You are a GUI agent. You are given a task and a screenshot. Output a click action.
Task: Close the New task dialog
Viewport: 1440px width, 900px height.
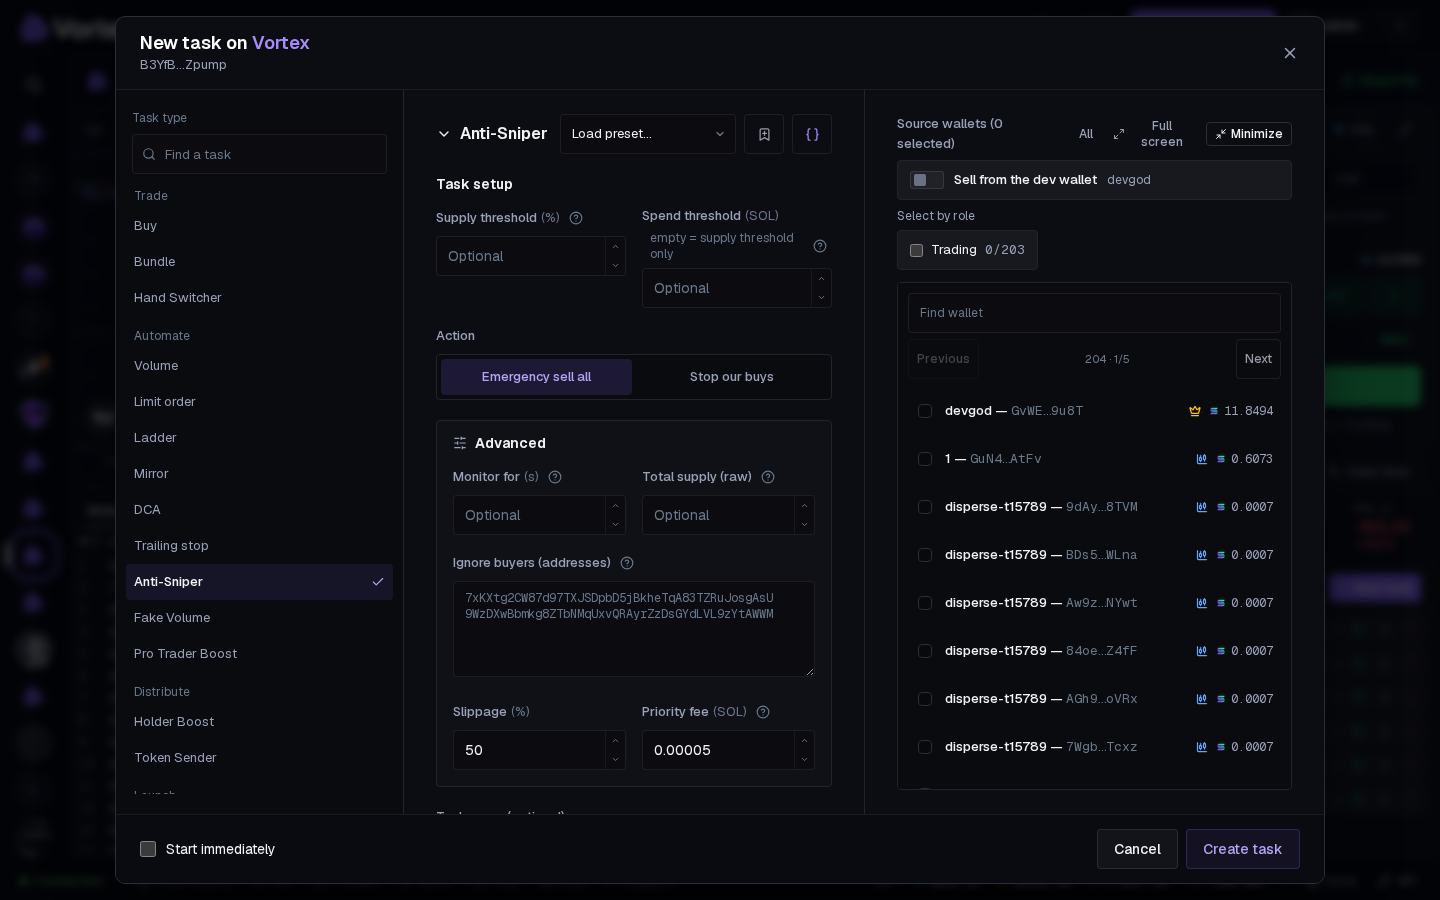[x=1290, y=53]
